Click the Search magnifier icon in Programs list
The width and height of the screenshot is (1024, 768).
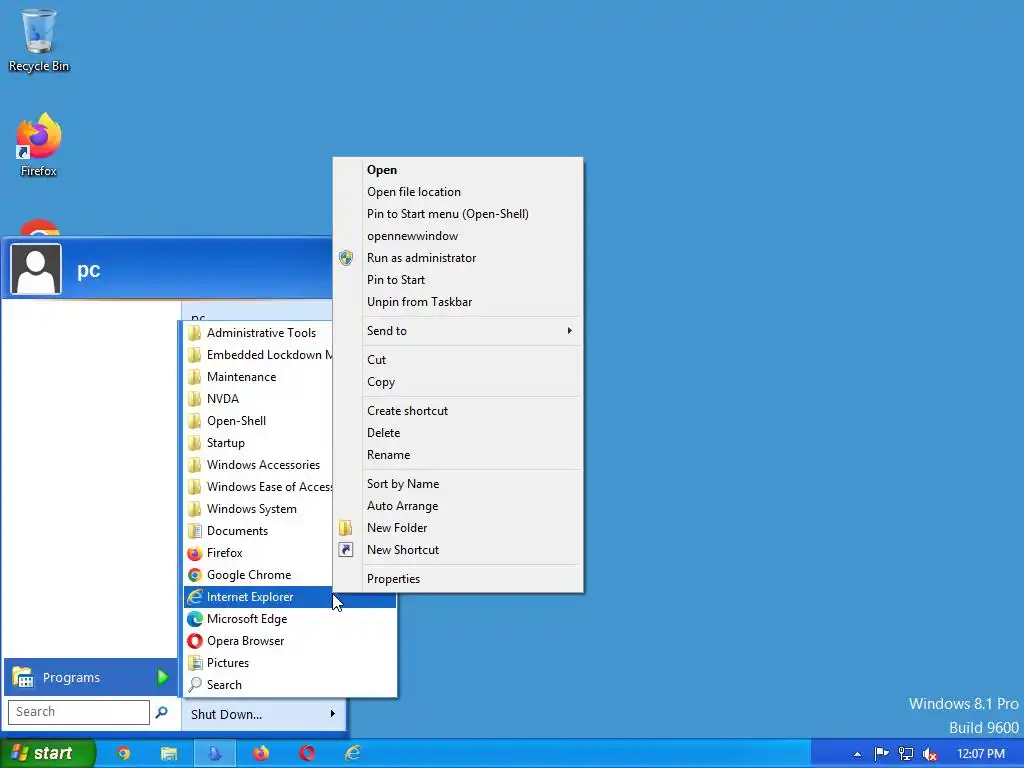click(x=195, y=685)
